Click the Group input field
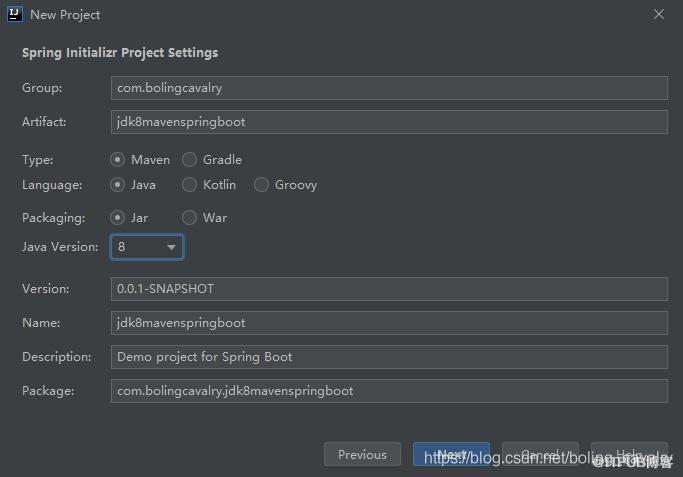This screenshot has height=477, width=683. coord(389,88)
